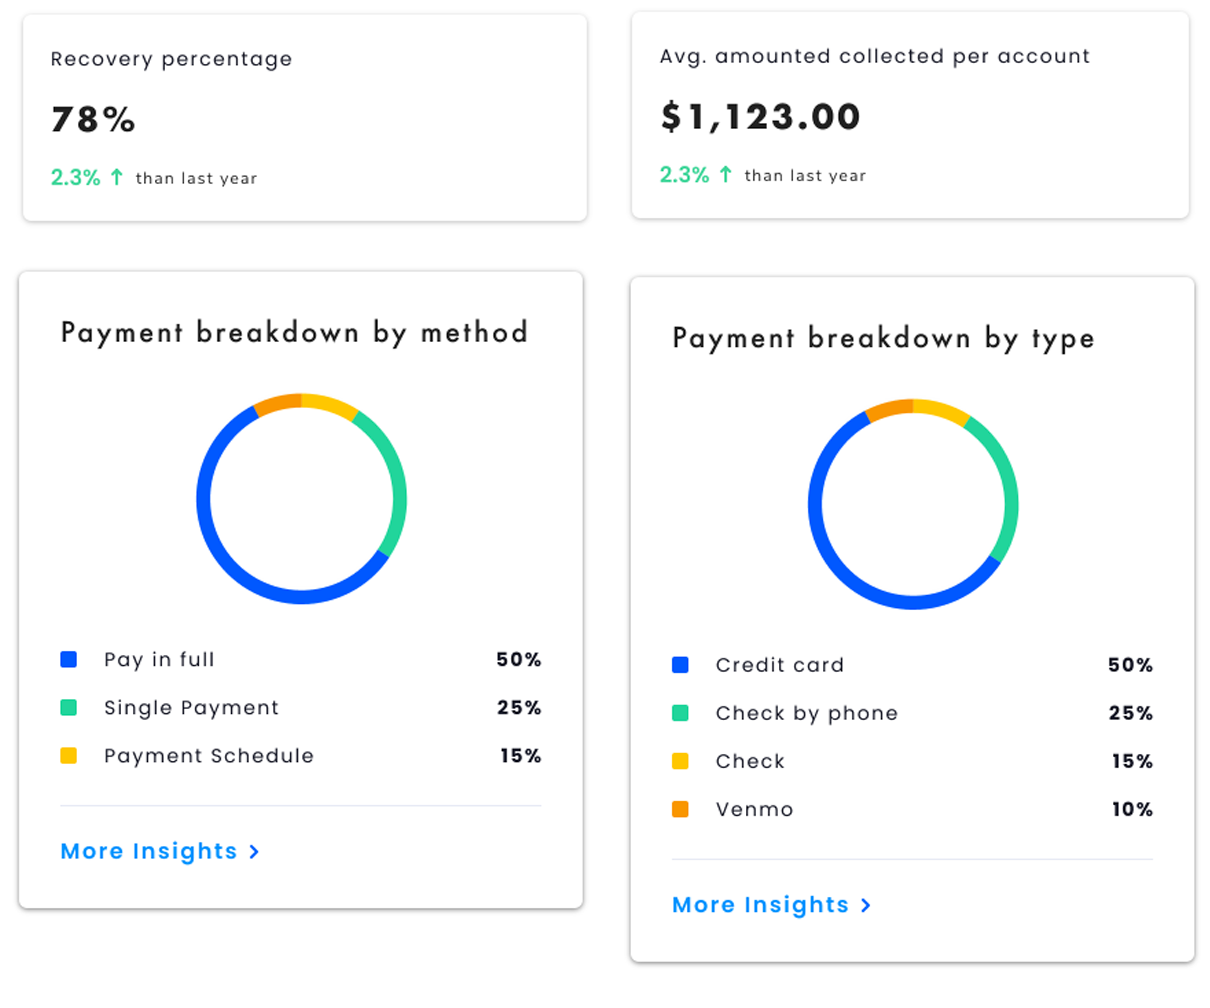This screenshot has width=1210, height=1008.
Task: Click the green up arrow beside $1,123.00
Action: [723, 174]
